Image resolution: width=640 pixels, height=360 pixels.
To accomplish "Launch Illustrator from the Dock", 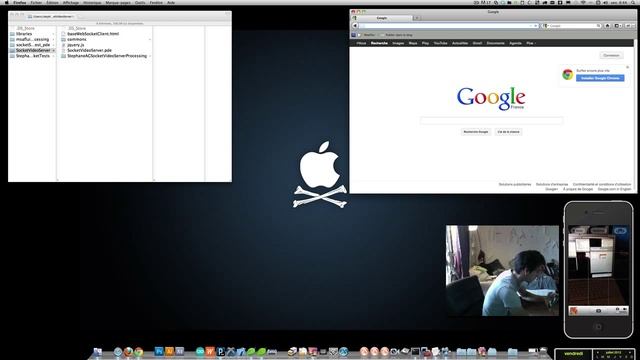I will click(x=169, y=351).
